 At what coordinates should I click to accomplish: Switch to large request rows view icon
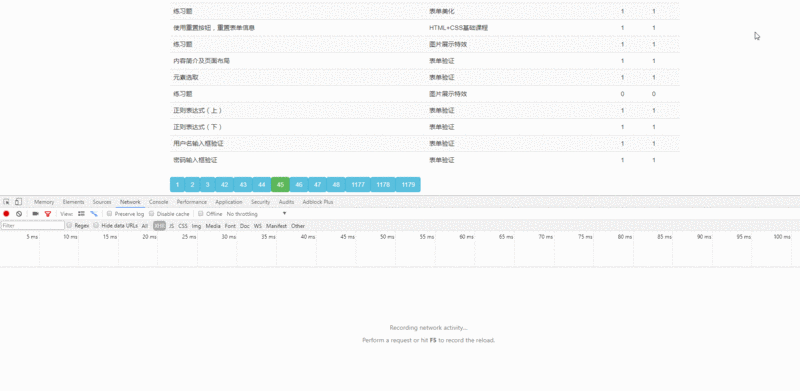point(81,214)
